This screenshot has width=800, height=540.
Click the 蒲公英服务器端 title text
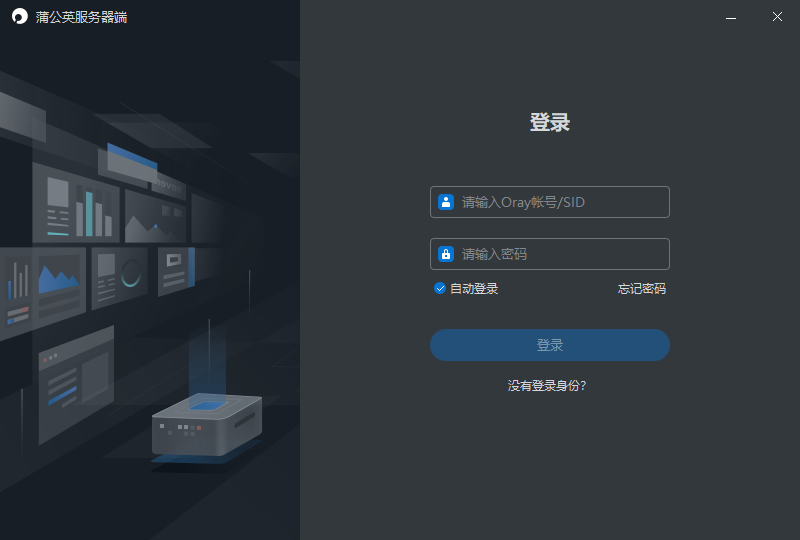82,17
